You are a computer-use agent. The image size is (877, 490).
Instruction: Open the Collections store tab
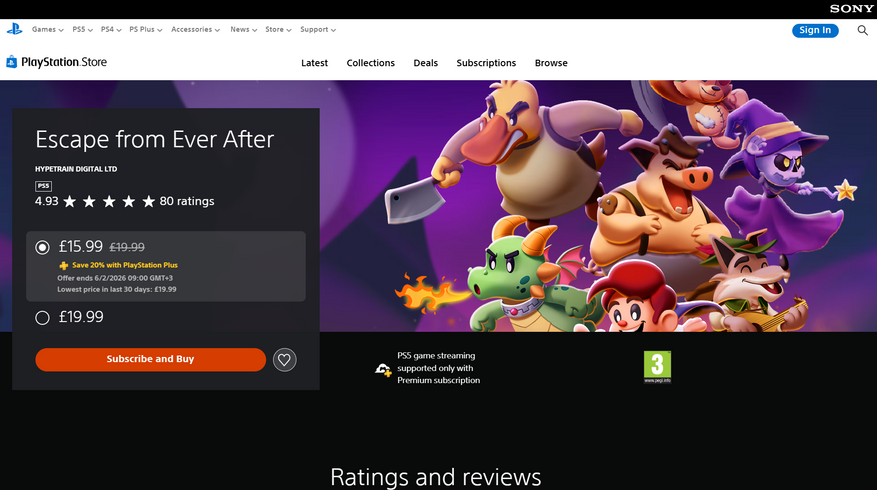[370, 63]
